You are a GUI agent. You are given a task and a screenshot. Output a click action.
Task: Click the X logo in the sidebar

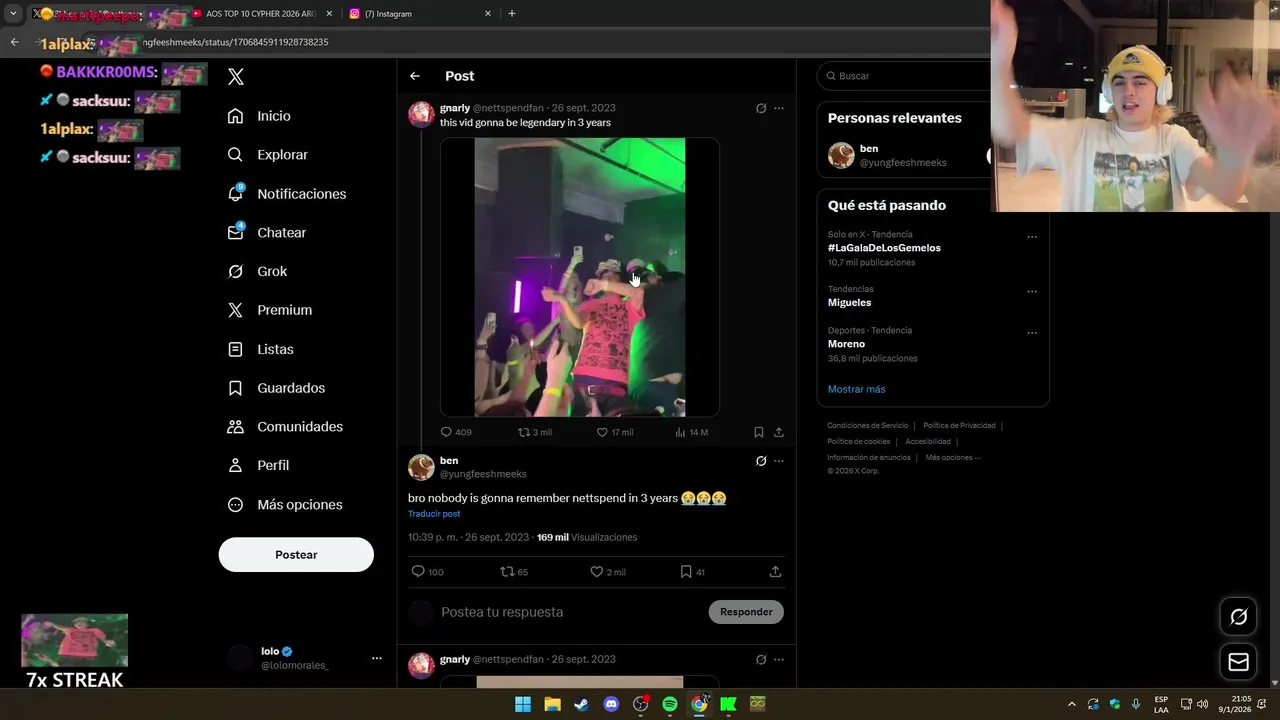point(236,77)
